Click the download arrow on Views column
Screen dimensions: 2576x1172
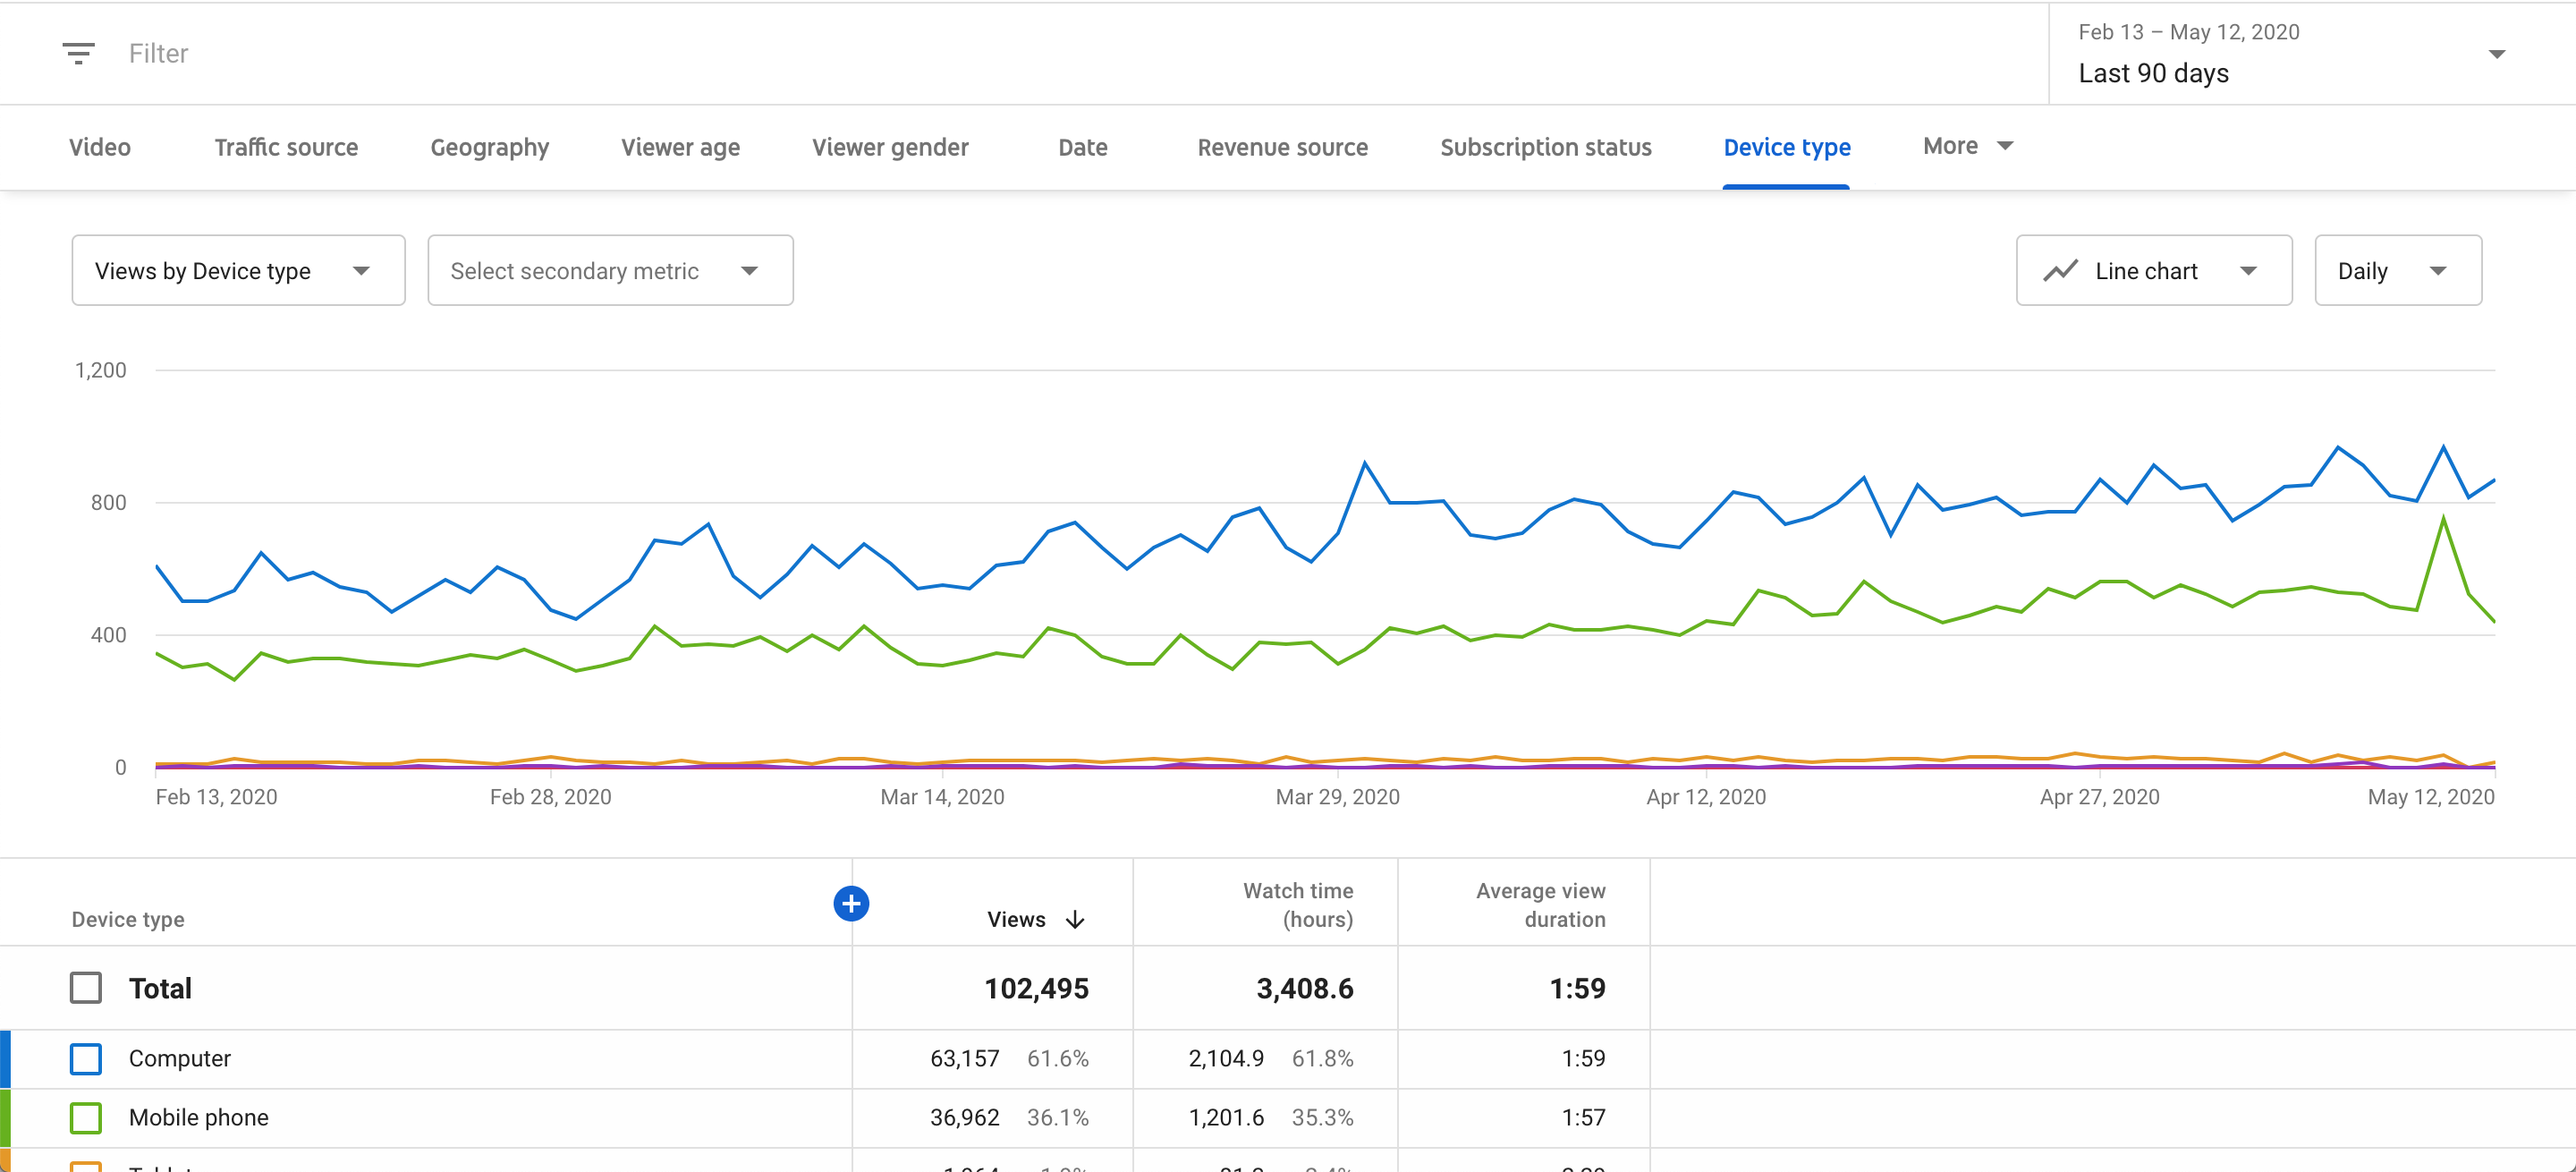point(1076,917)
